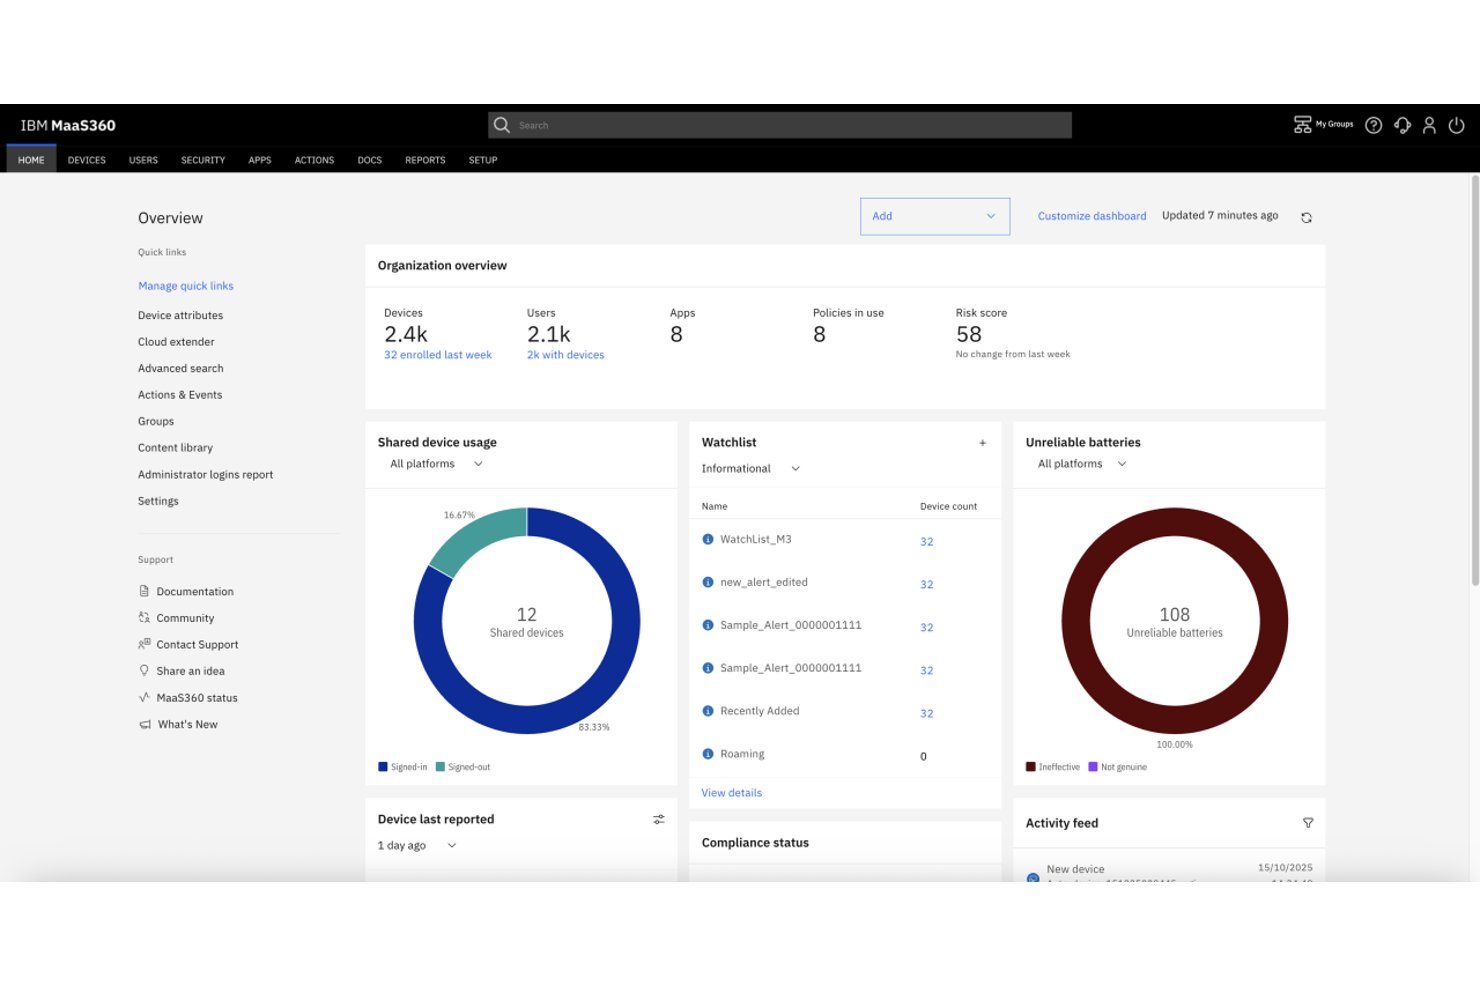Image resolution: width=1480 pixels, height=987 pixels.
Task: Click device count 32 for new_alert_edited
Action: (x=927, y=585)
